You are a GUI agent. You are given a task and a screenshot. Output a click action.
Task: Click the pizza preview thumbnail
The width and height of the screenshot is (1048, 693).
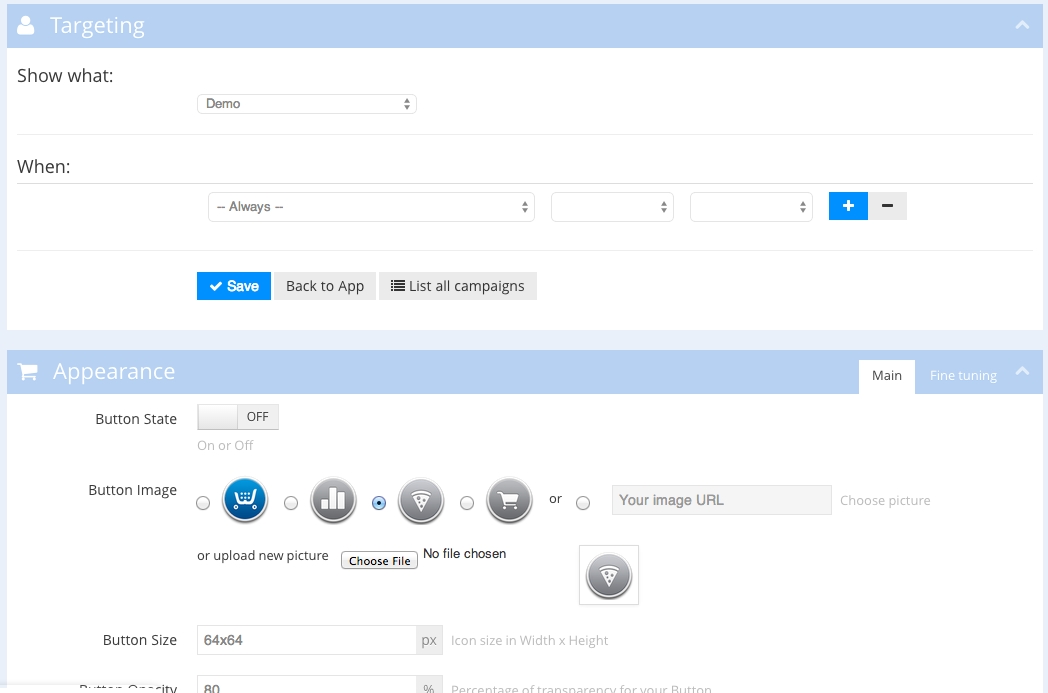pyautogui.click(x=608, y=575)
